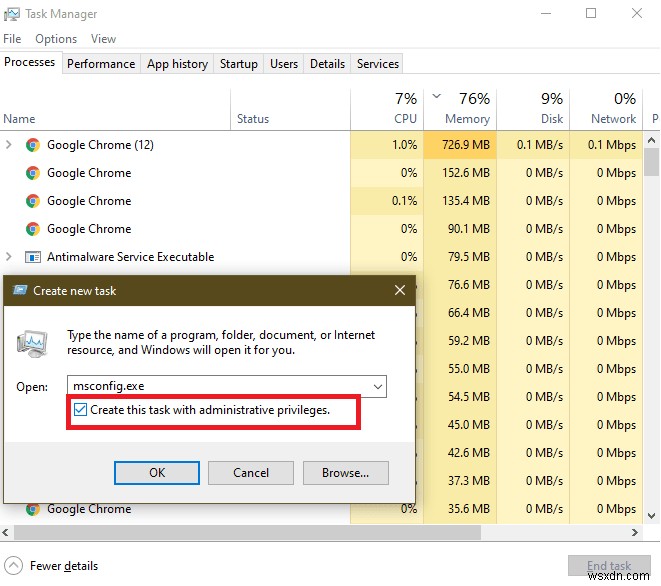This screenshot has height=586, width=661.
Task: Click the 135.4 MB memory cell
Action: click(x=460, y=201)
